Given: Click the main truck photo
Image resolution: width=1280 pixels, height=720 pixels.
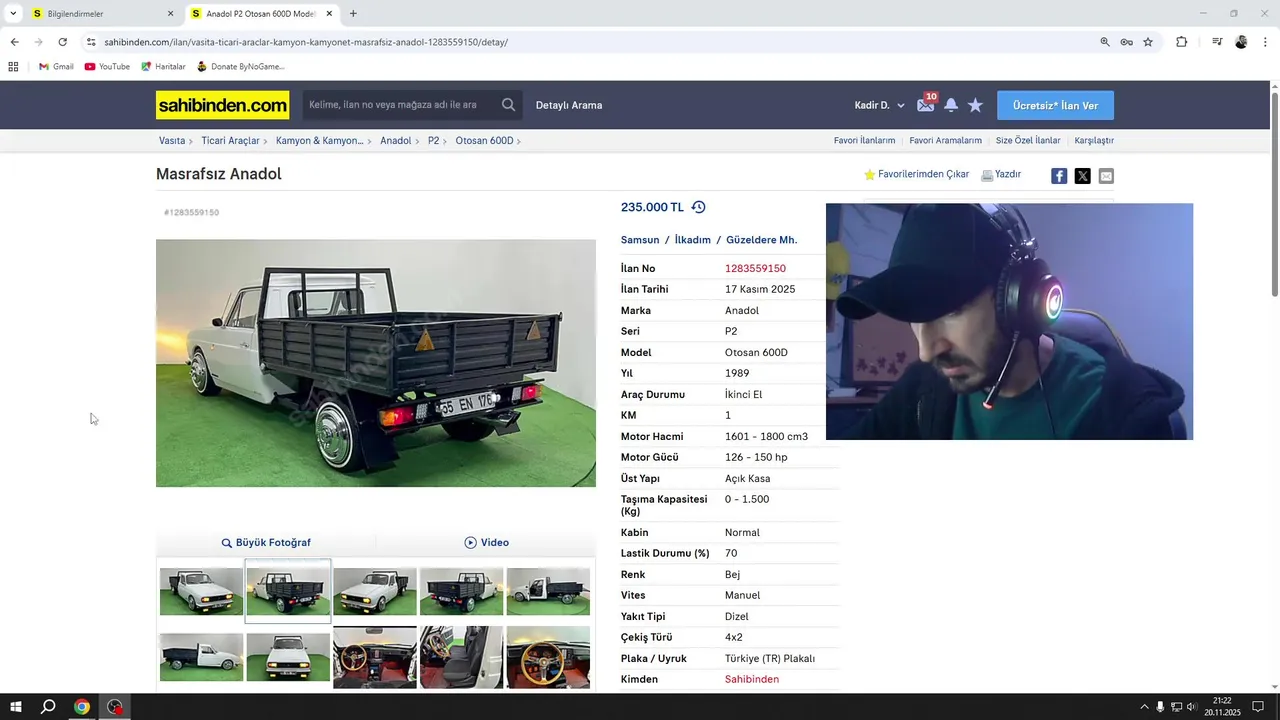Looking at the screenshot, I should point(376,363).
